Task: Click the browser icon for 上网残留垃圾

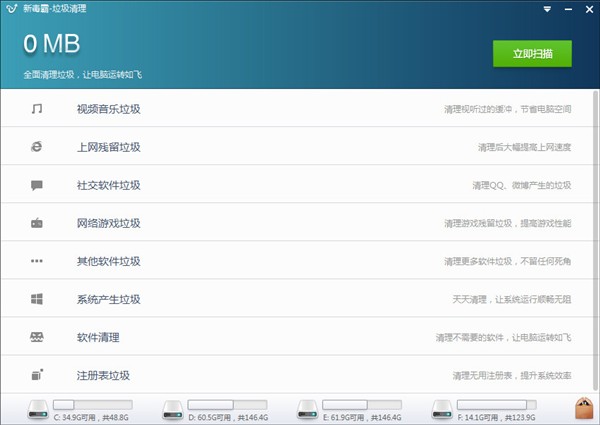Action: 37,147
